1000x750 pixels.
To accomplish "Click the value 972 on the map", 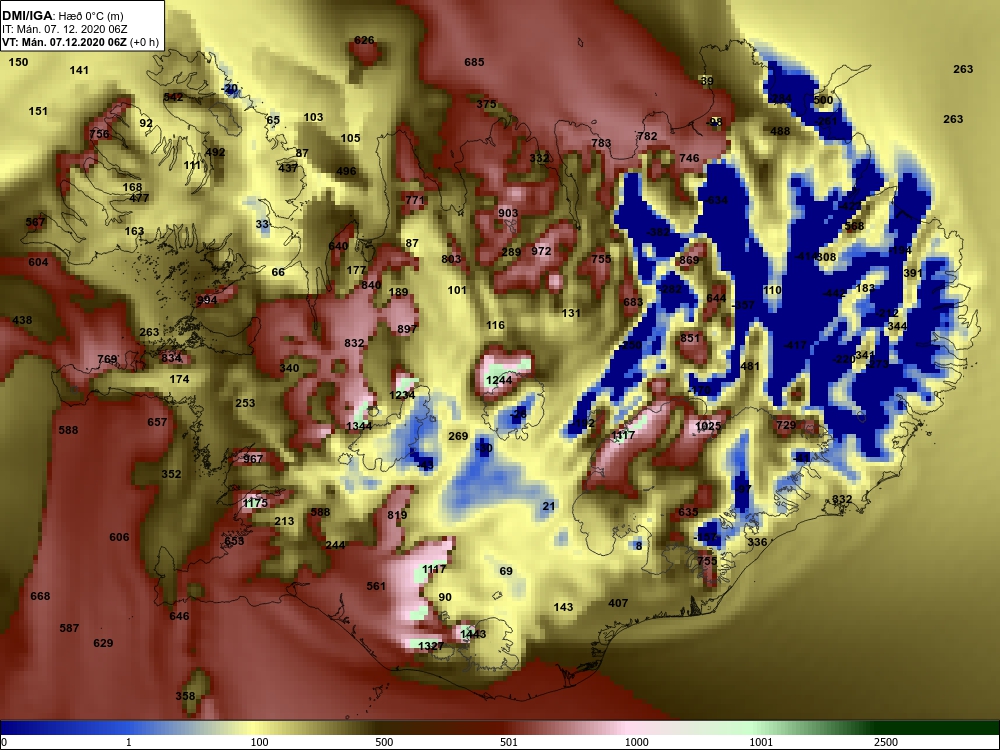I will pyautogui.click(x=541, y=251).
